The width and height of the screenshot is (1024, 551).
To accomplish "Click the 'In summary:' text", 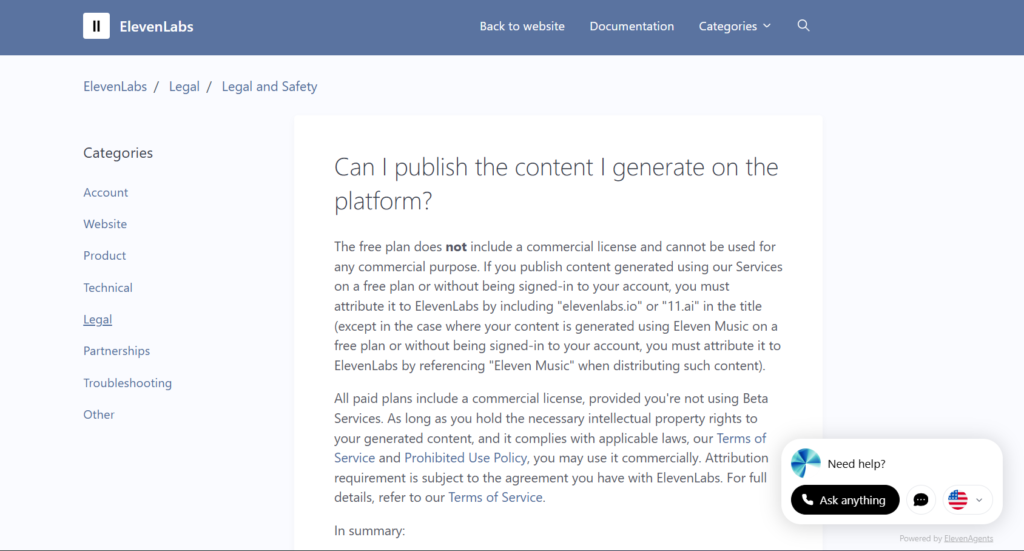I will click(370, 531).
